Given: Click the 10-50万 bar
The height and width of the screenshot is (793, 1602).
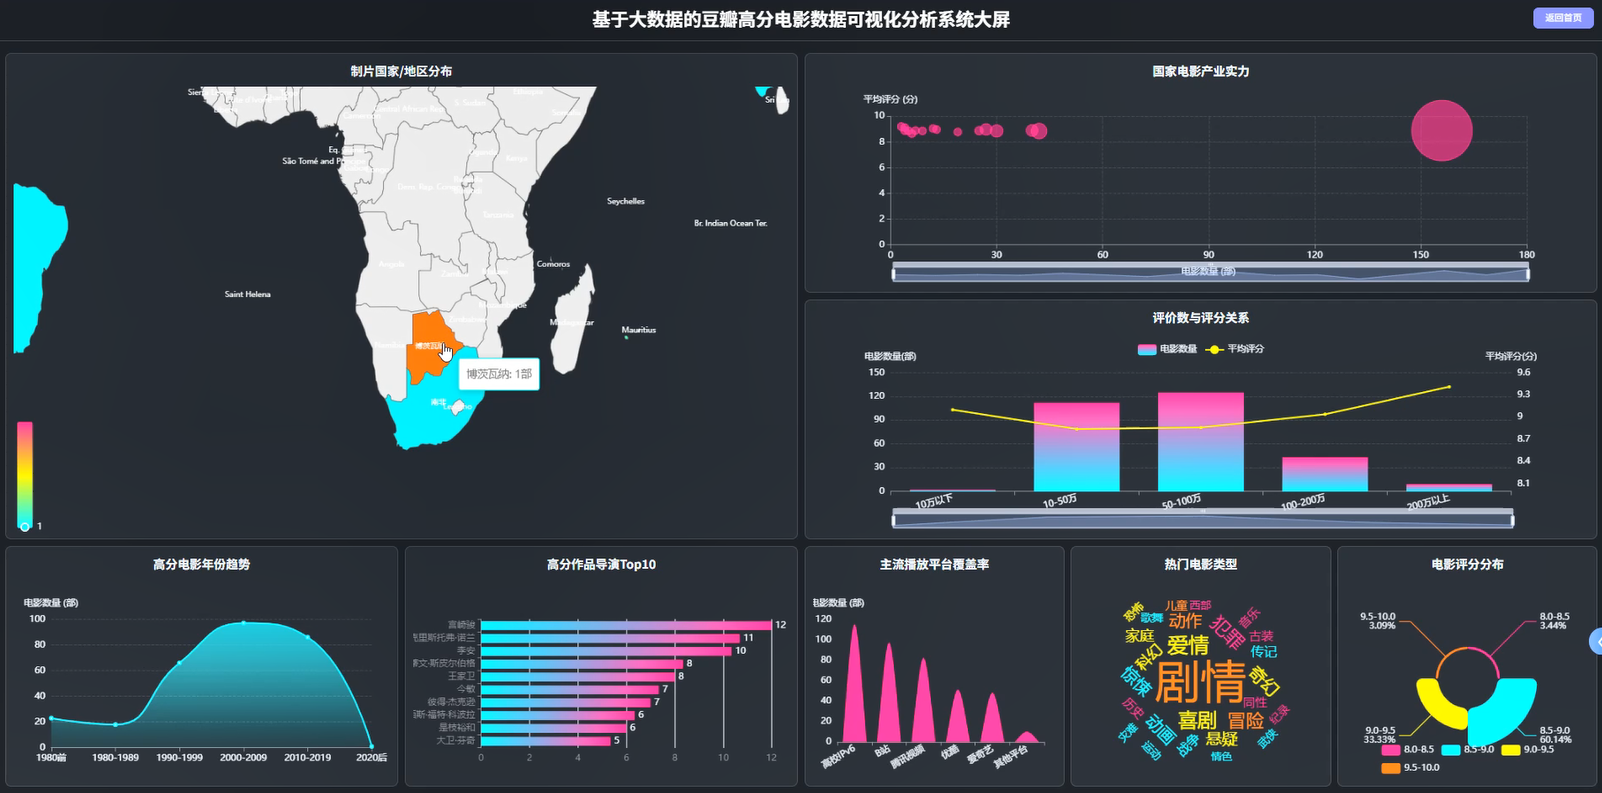Looking at the screenshot, I should (x=1076, y=447).
